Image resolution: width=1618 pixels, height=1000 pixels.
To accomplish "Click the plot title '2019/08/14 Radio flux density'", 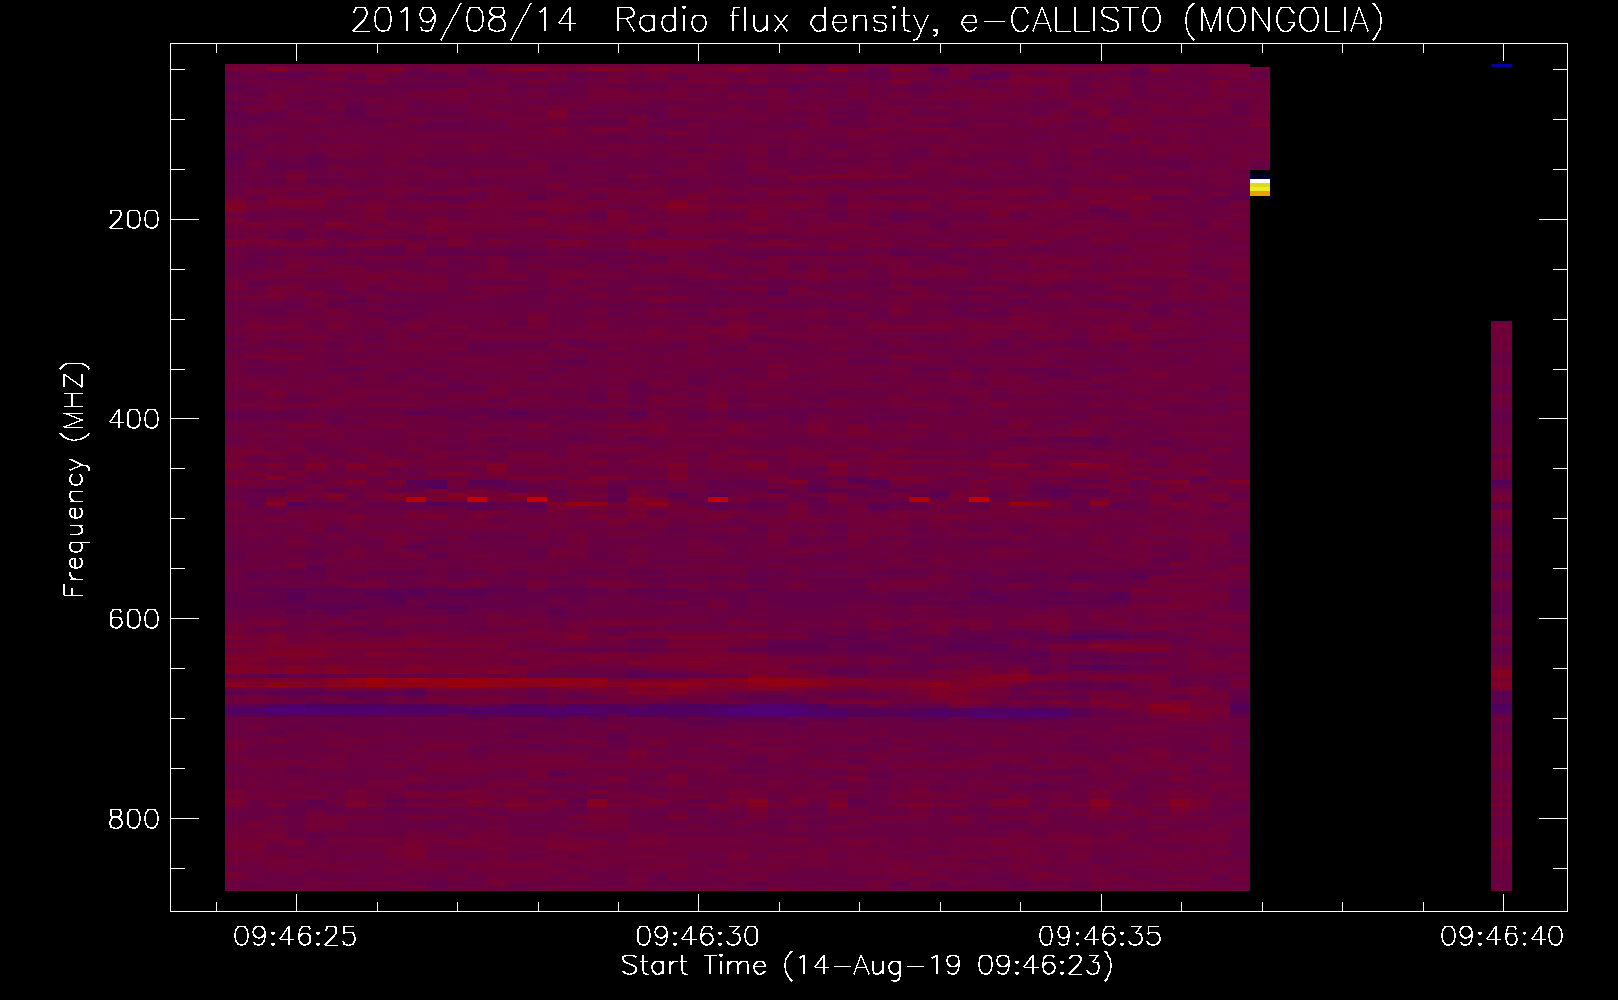I will pos(640,21).
